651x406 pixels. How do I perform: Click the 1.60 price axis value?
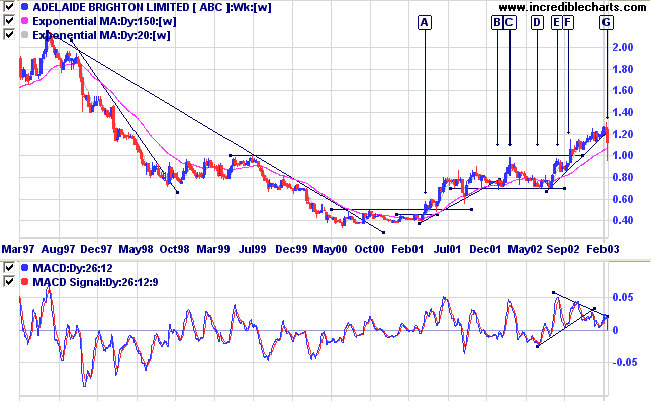623,90
